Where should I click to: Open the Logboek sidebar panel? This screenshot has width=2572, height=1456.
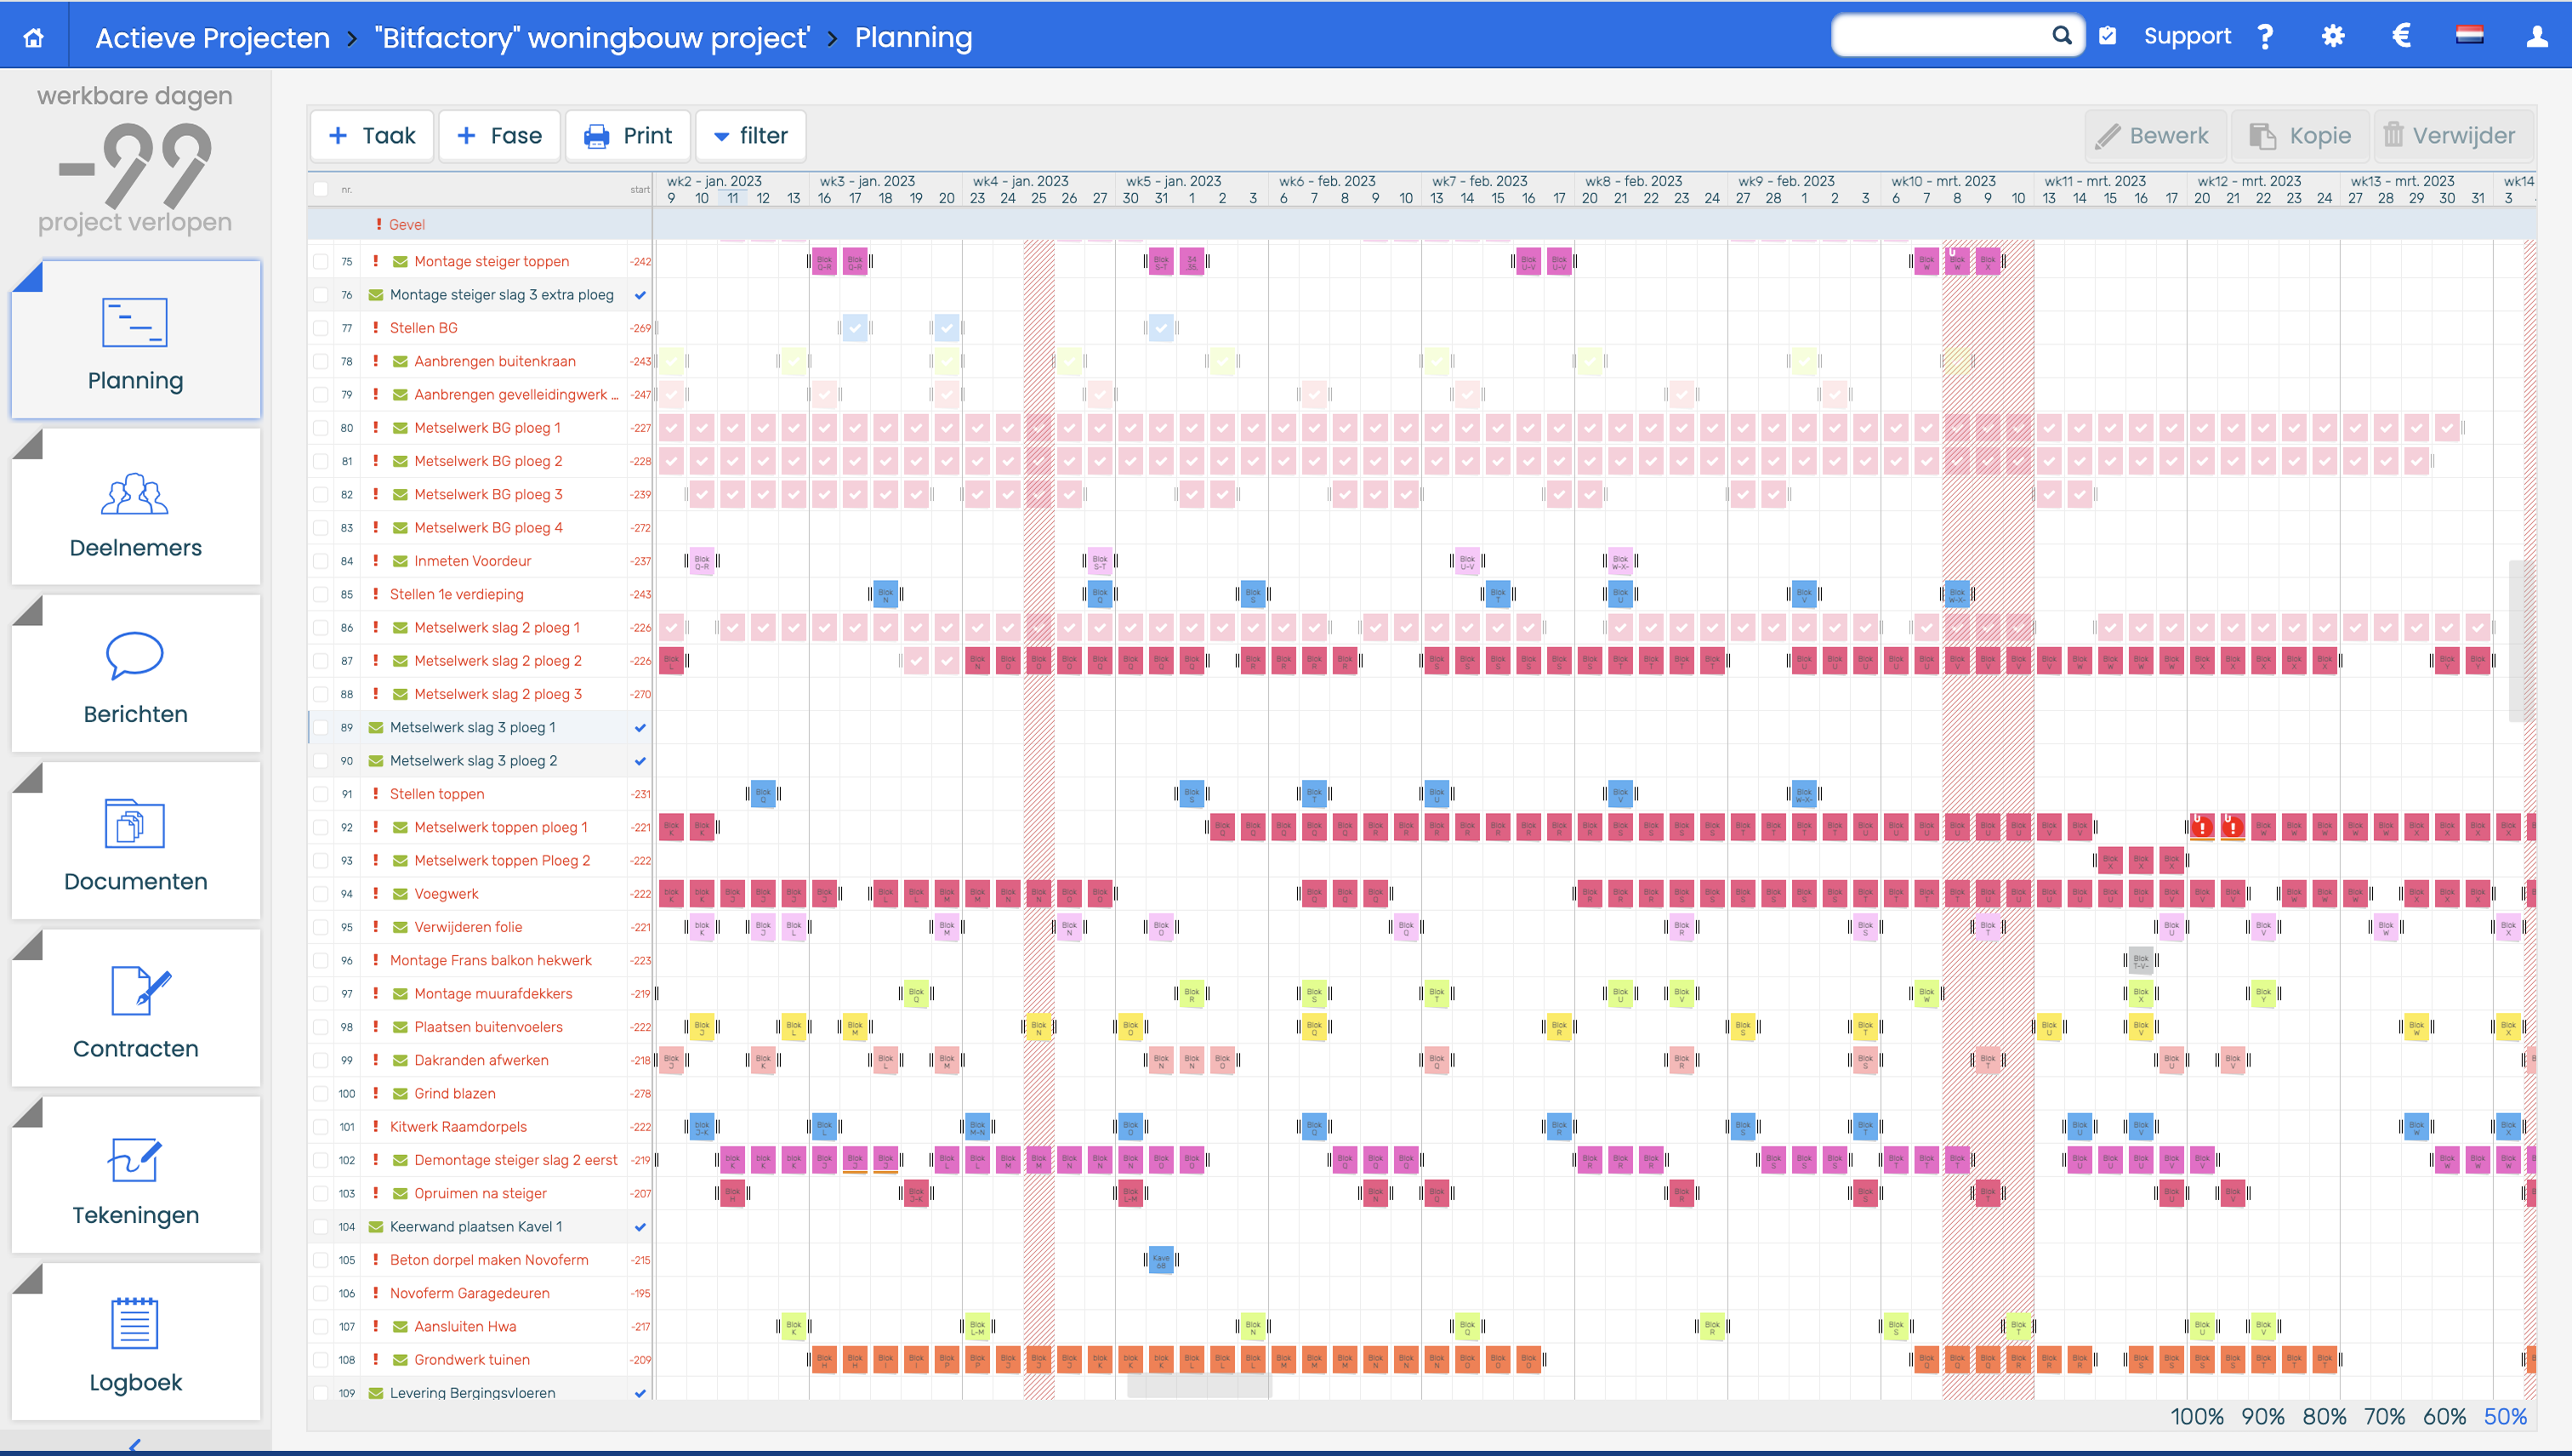pyautogui.click(x=136, y=1342)
